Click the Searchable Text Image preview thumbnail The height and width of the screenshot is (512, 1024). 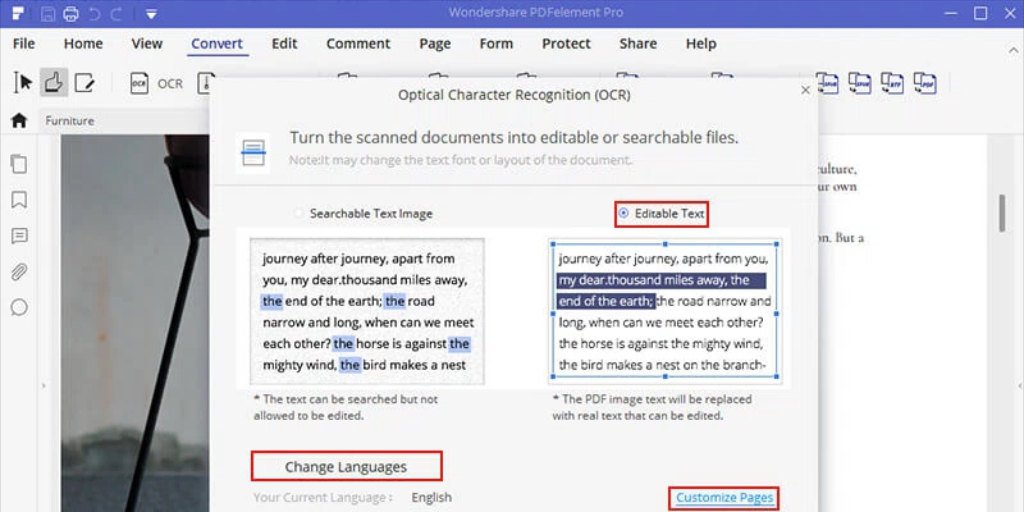(x=367, y=311)
